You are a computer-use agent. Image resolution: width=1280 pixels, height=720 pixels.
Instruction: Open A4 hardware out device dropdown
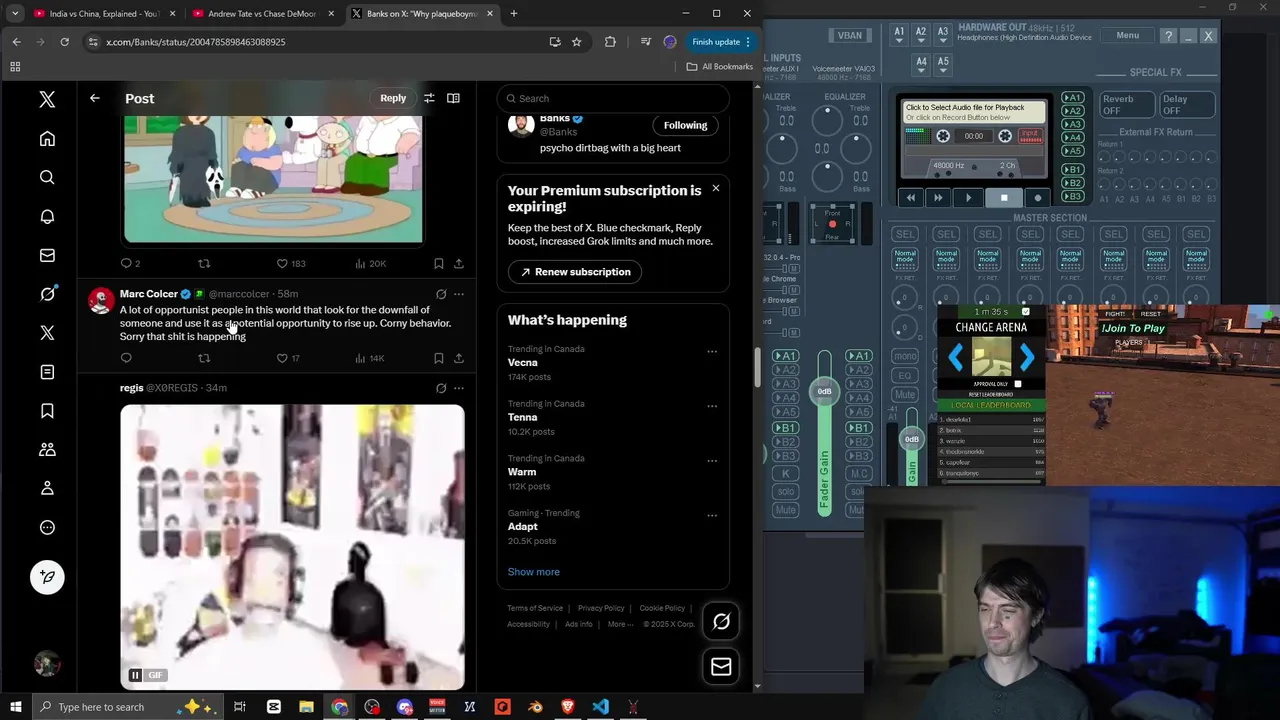pos(921,63)
